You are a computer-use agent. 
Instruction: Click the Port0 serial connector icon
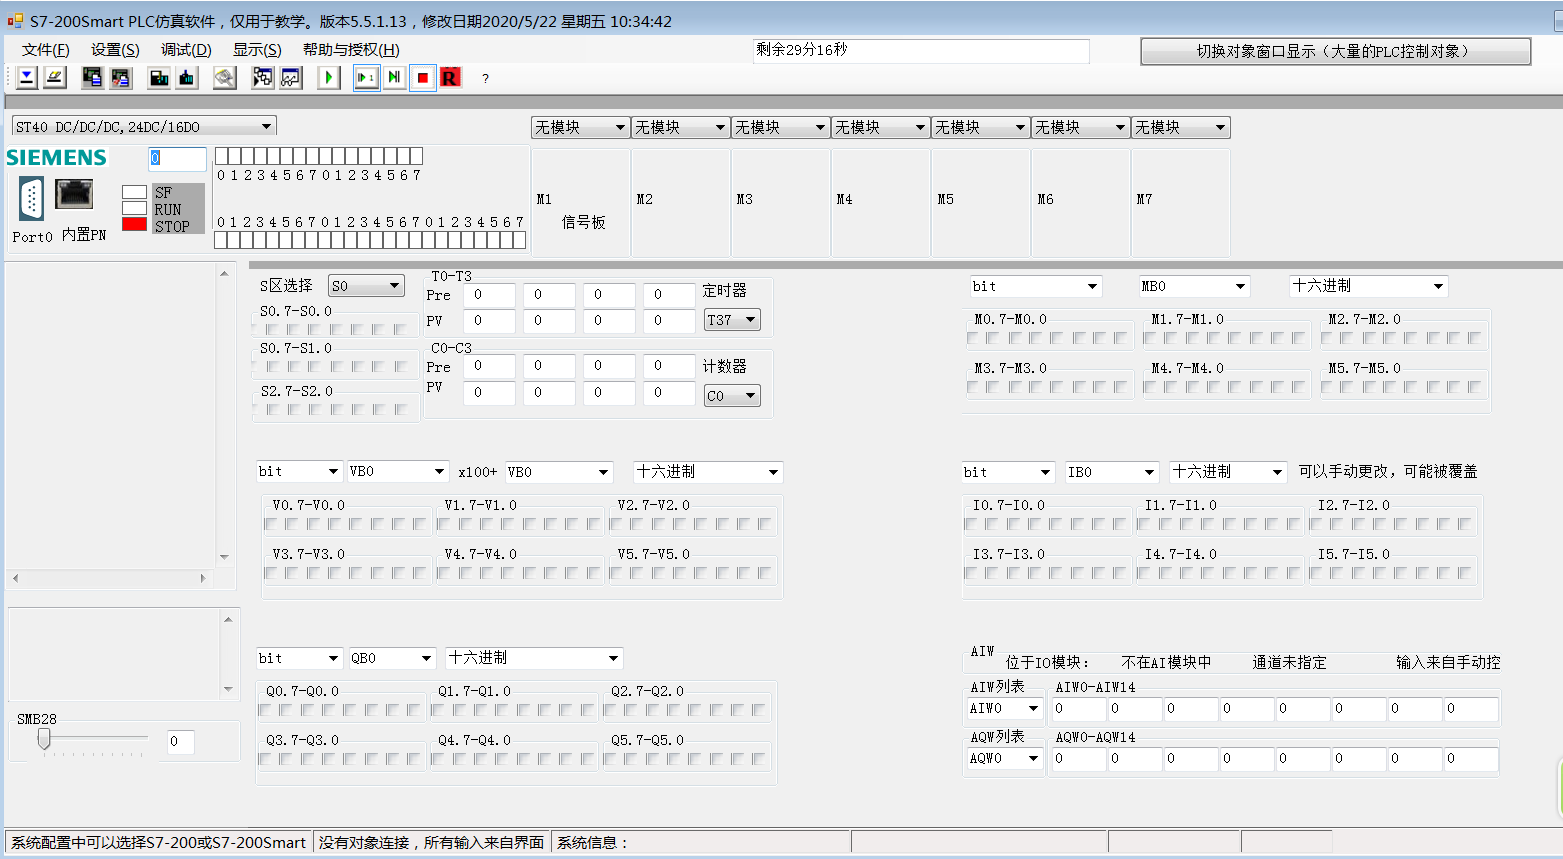(x=31, y=199)
